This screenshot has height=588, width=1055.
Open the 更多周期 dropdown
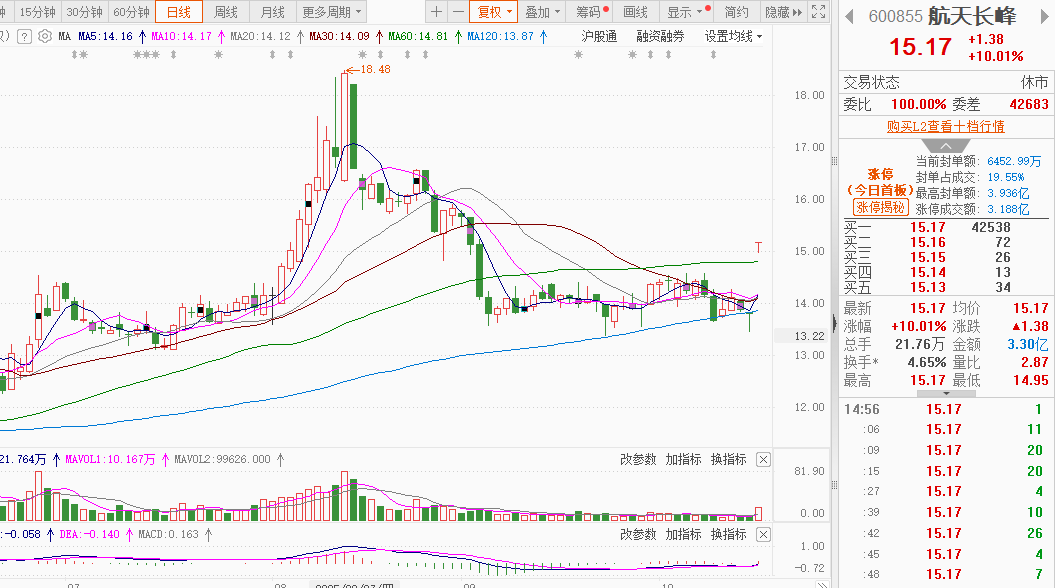point(331,12)
